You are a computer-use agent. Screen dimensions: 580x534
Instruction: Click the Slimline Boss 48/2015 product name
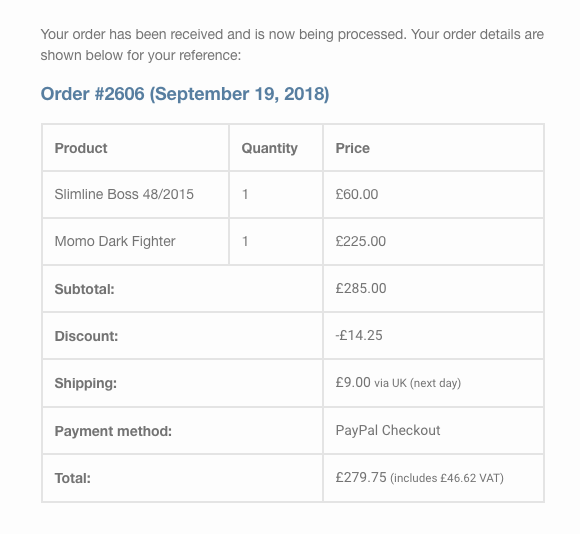pyautogui.click(x=124, y=195)
